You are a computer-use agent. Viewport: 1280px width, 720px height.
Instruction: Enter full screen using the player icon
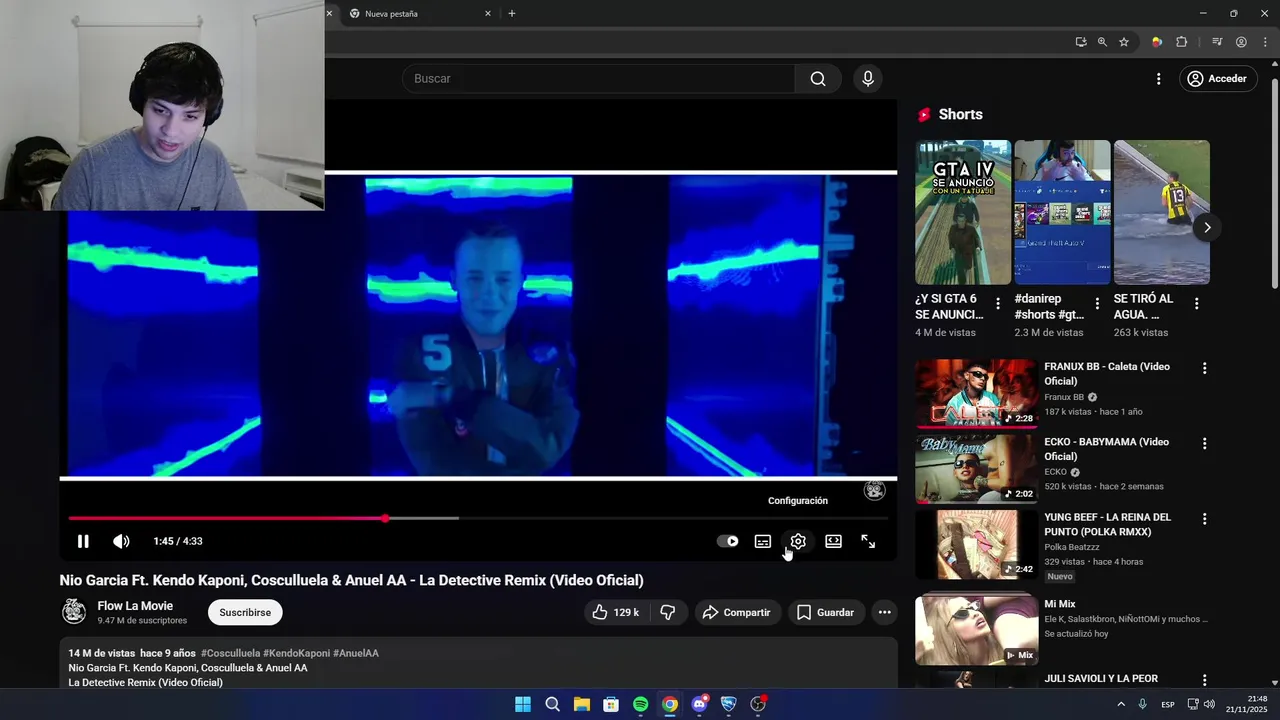[x=868, y=541]
